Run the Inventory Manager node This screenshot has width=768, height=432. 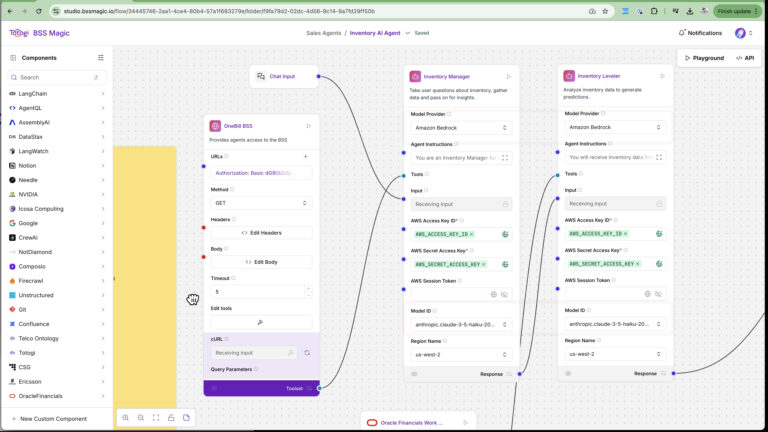tap(508, 76)
